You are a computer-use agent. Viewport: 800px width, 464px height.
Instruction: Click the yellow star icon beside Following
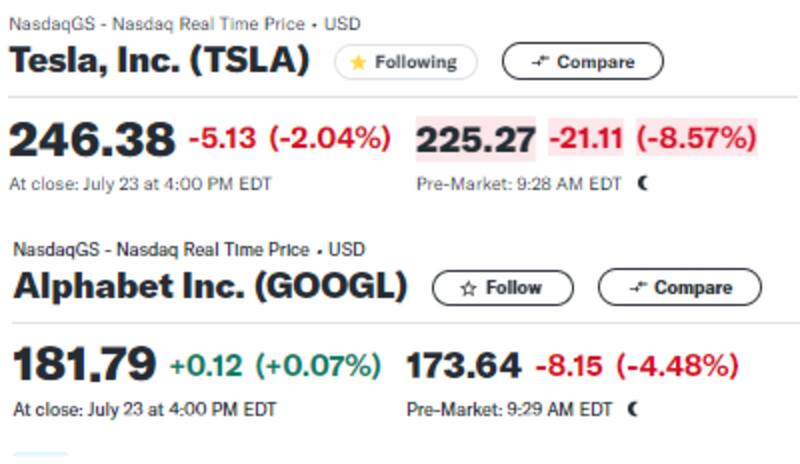(x=358, y=63)
